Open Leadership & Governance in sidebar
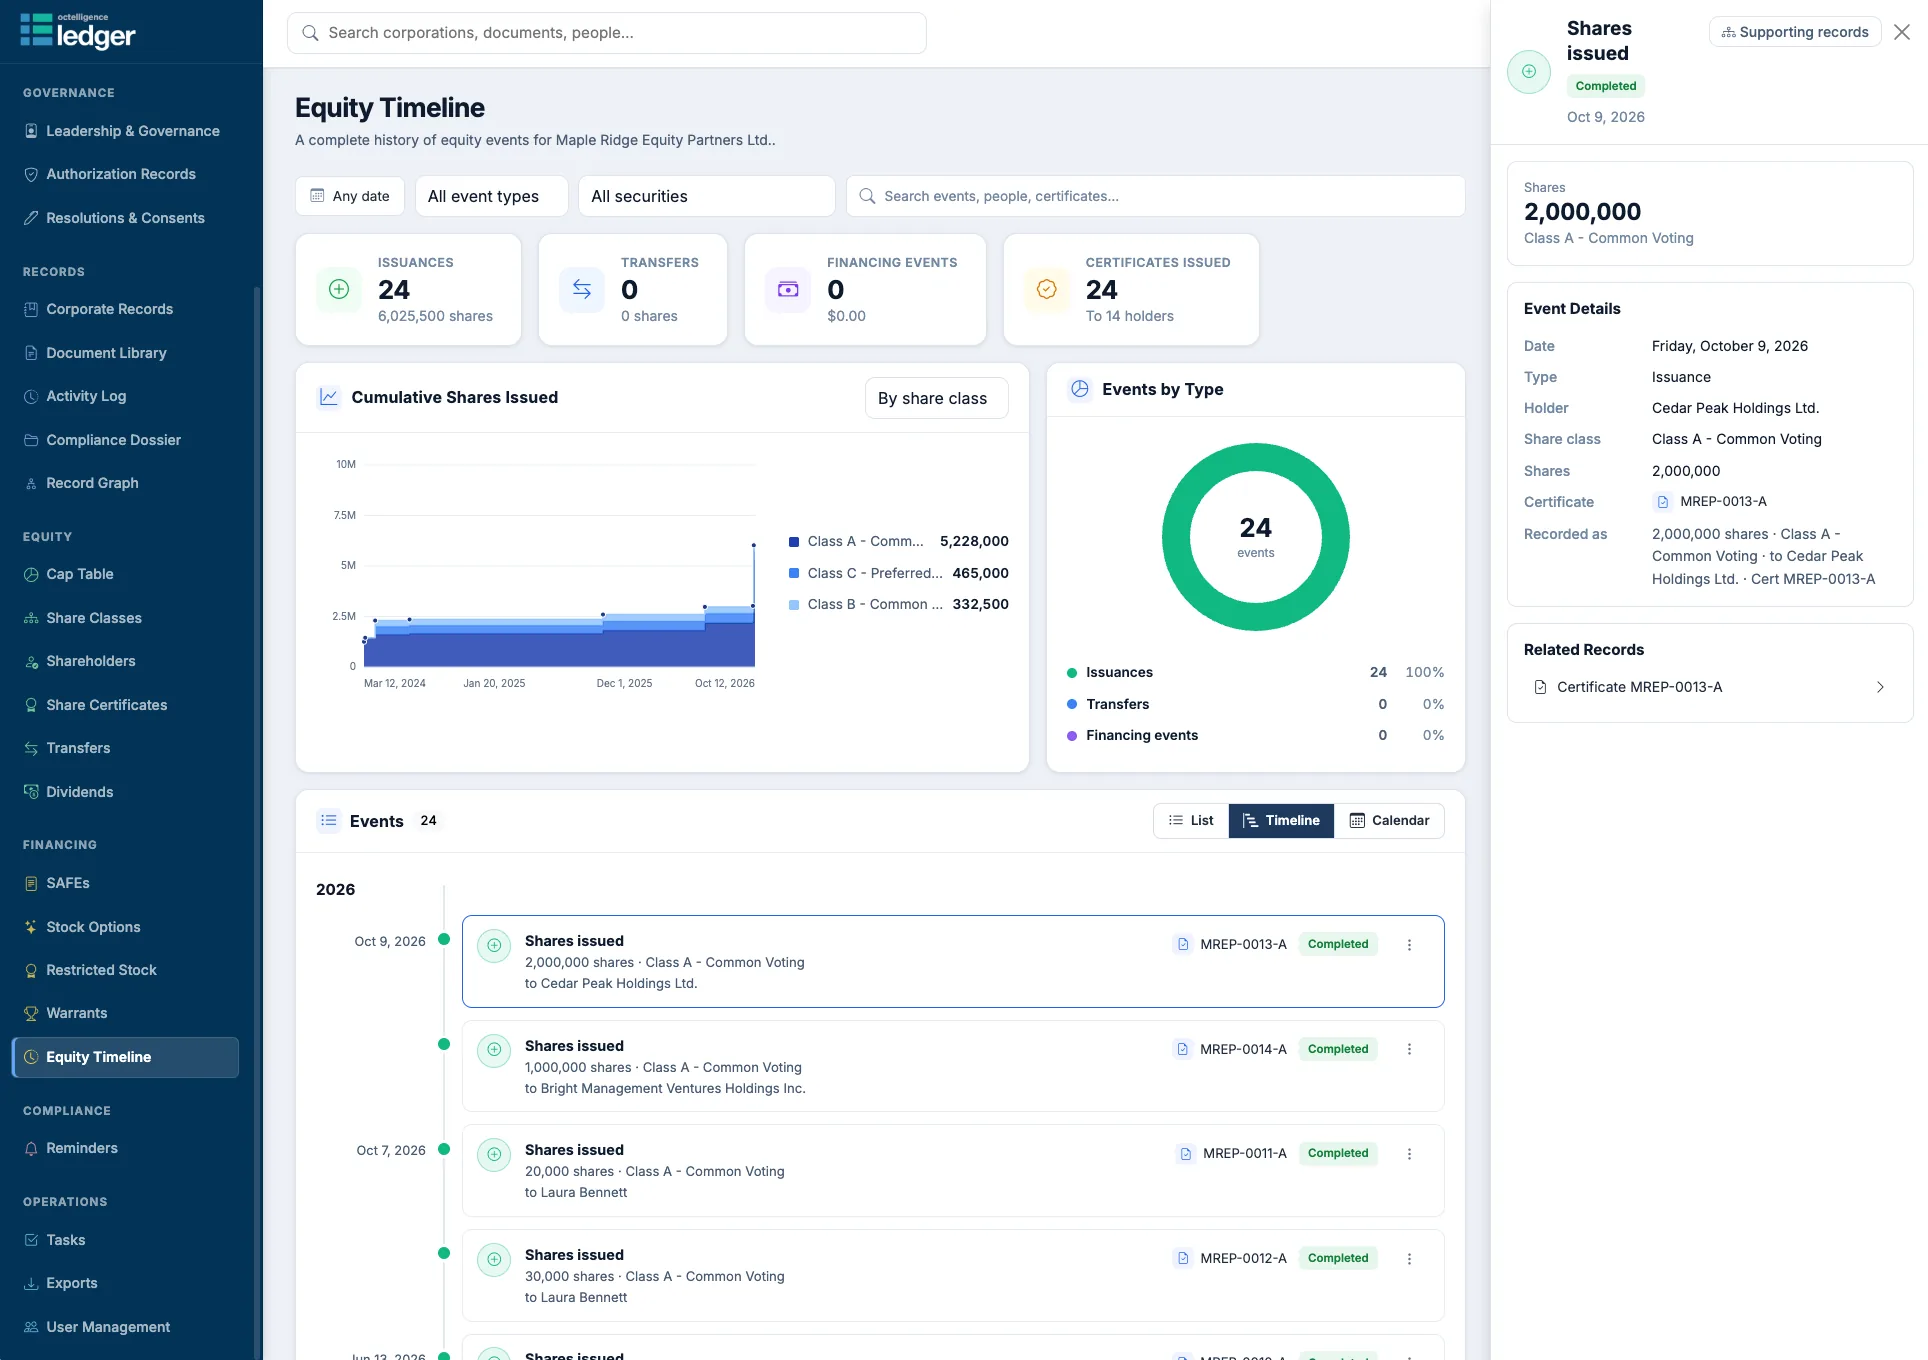This screenshot has height=1360, width=1928. pyautogui.click(x=125, y=131)
